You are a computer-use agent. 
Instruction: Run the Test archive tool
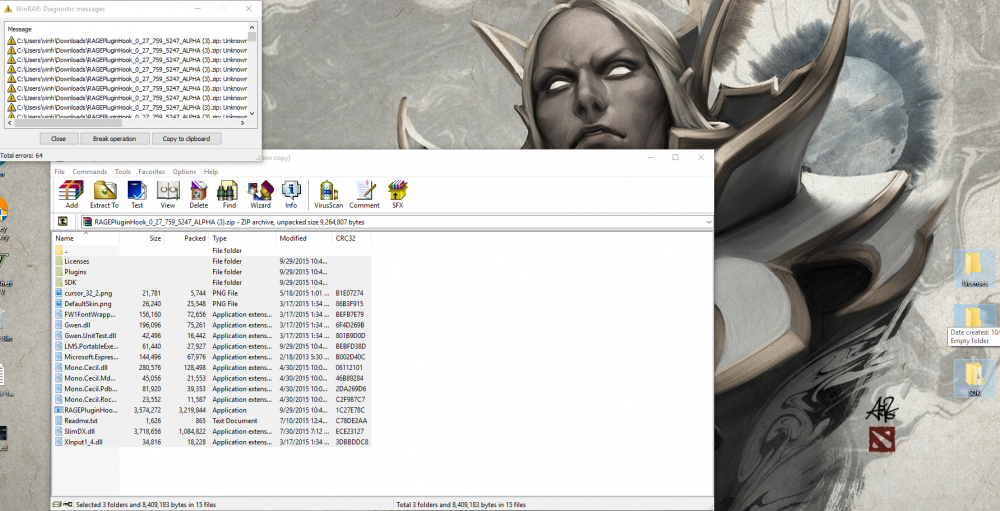137,194
